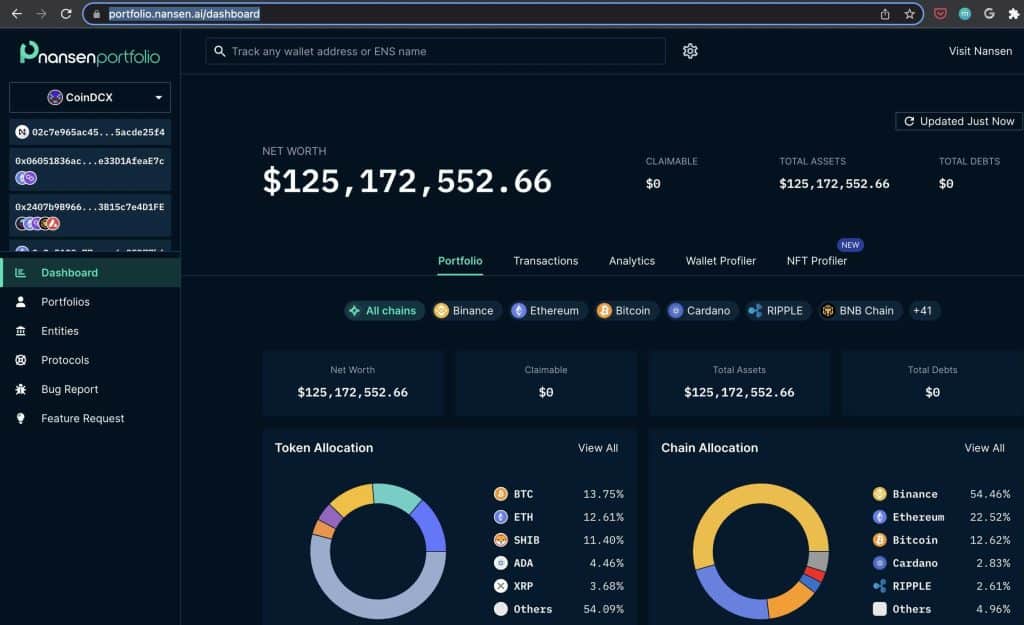Click the Feature Request lightbulb icon
The image size is (1024, 625).
(x=20, y=418)
